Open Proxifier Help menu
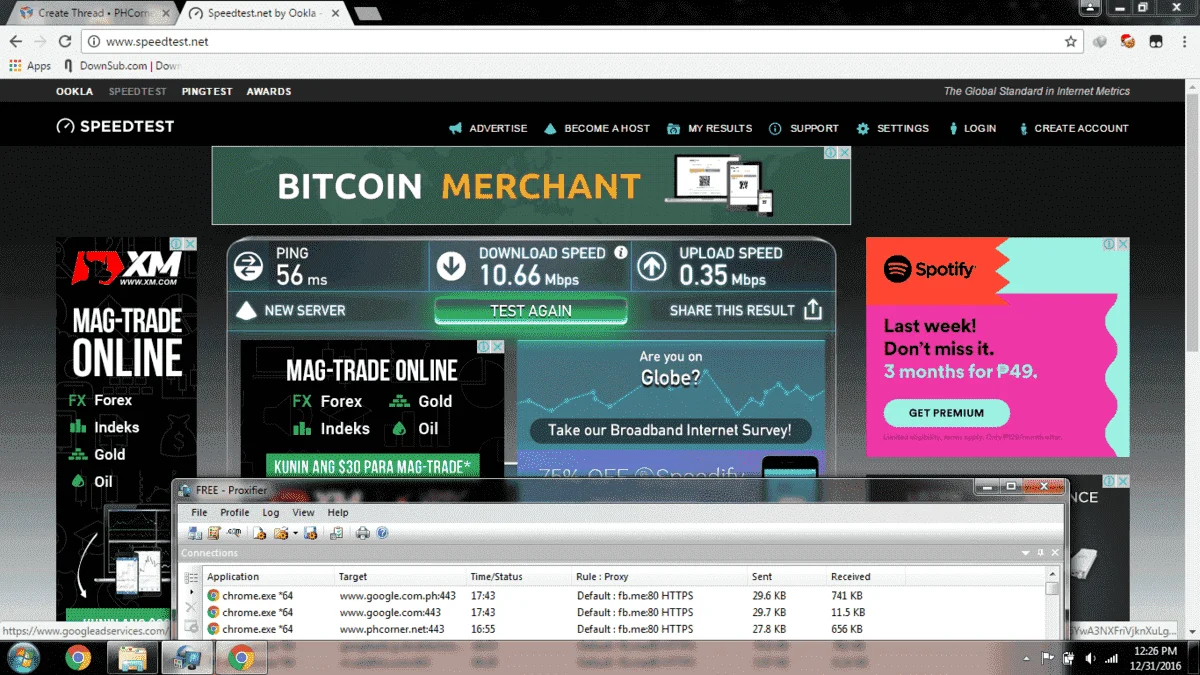Viewport: 1200px width, 675px height. click(338, 512)
